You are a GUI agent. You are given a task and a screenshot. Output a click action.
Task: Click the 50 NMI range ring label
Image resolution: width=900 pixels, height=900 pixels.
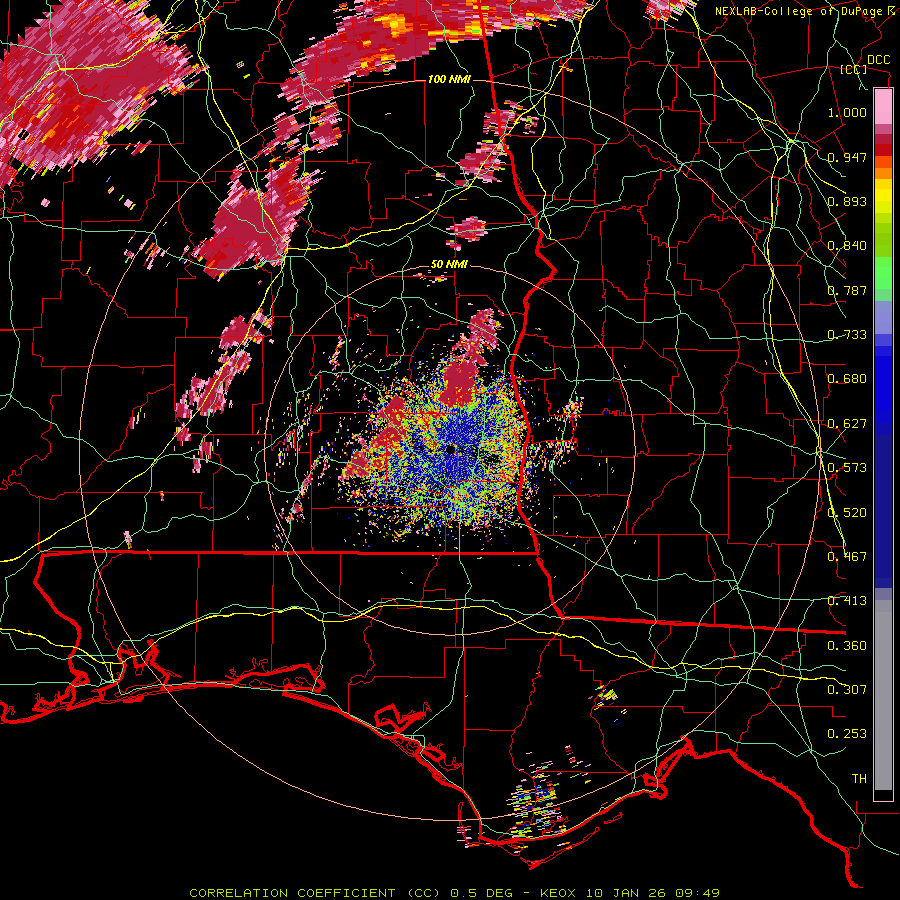449,265
